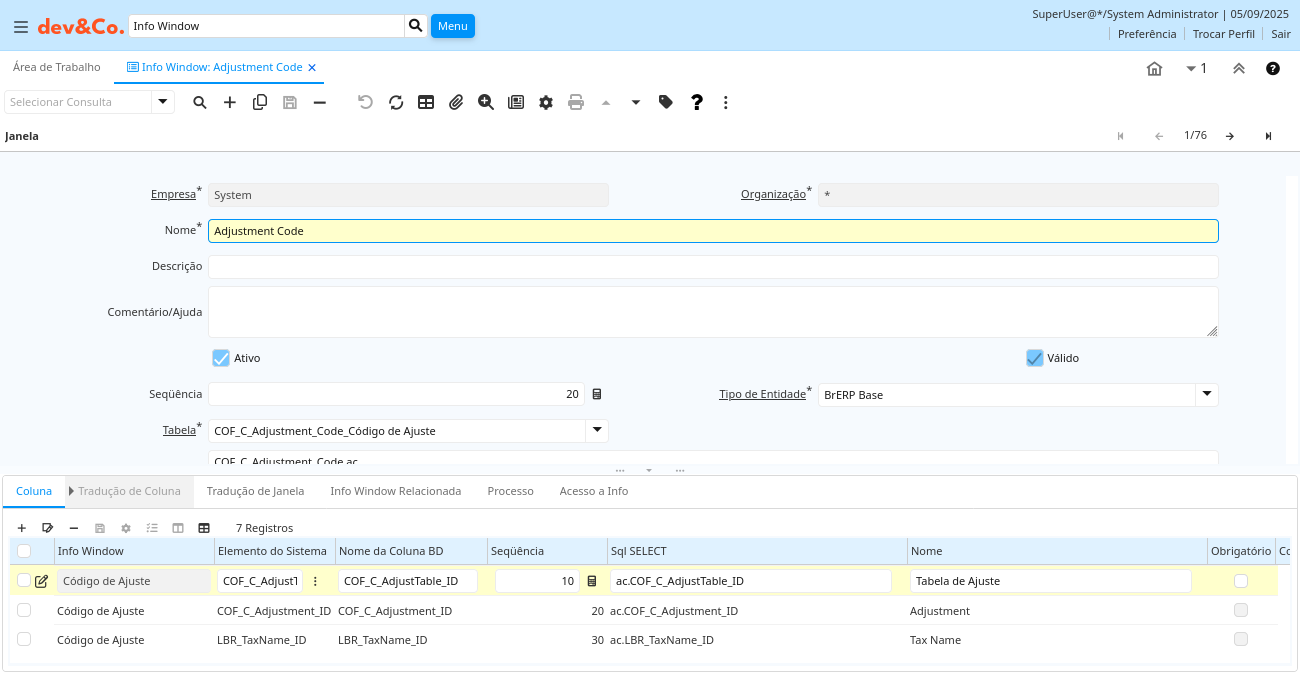Open the Tabela dropdown list
The image size is (1300, 674).
(x=597, y=430)
